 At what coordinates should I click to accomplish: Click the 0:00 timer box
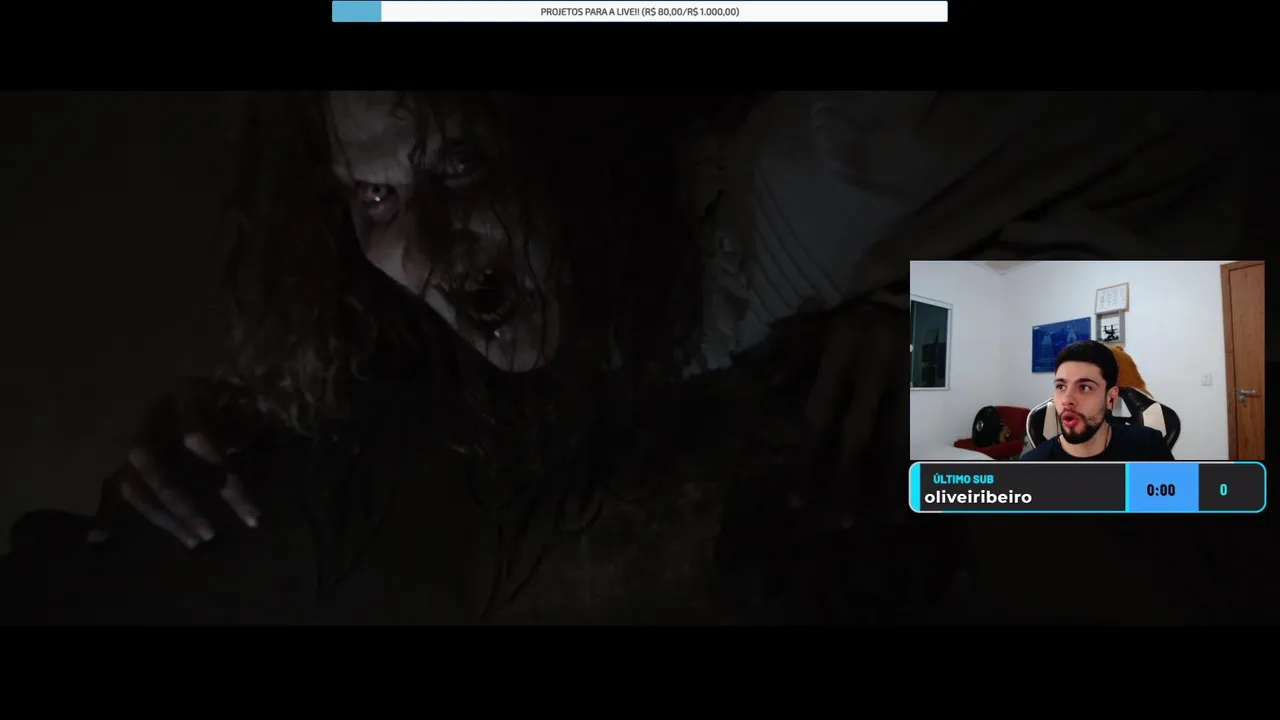tap(1161, 490)
